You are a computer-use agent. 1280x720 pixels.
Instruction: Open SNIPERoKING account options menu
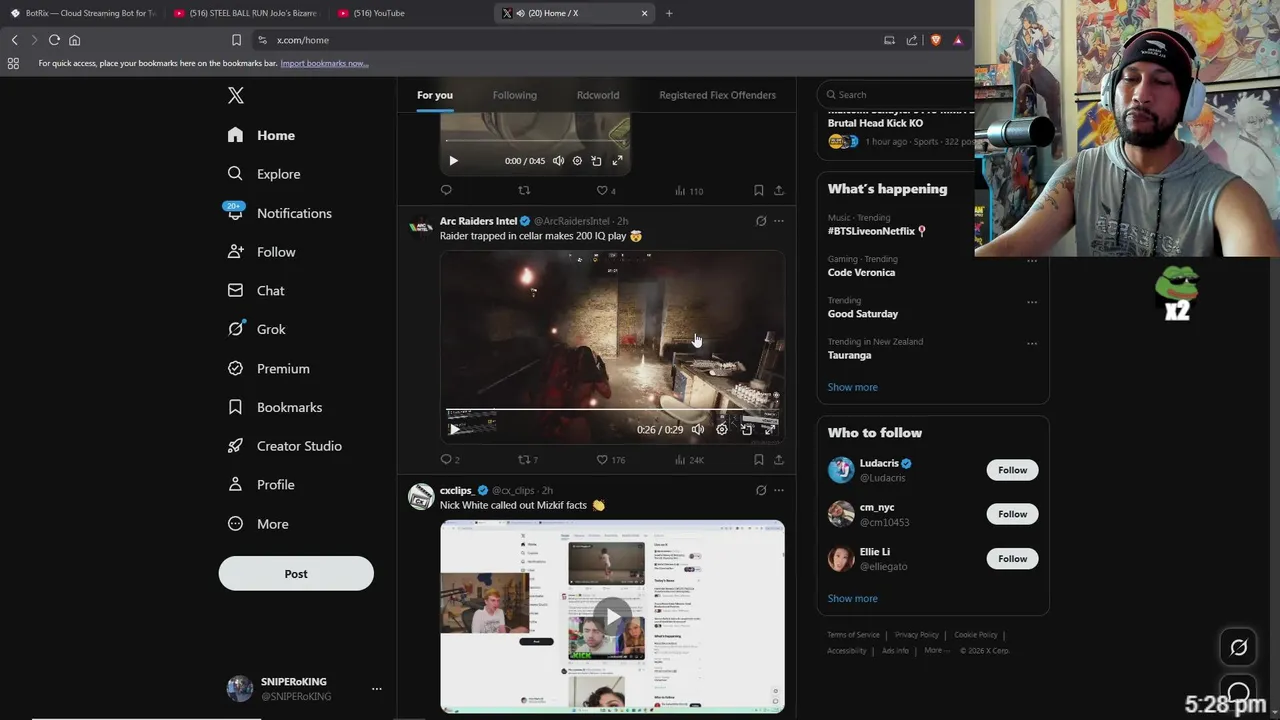point(377,689)
